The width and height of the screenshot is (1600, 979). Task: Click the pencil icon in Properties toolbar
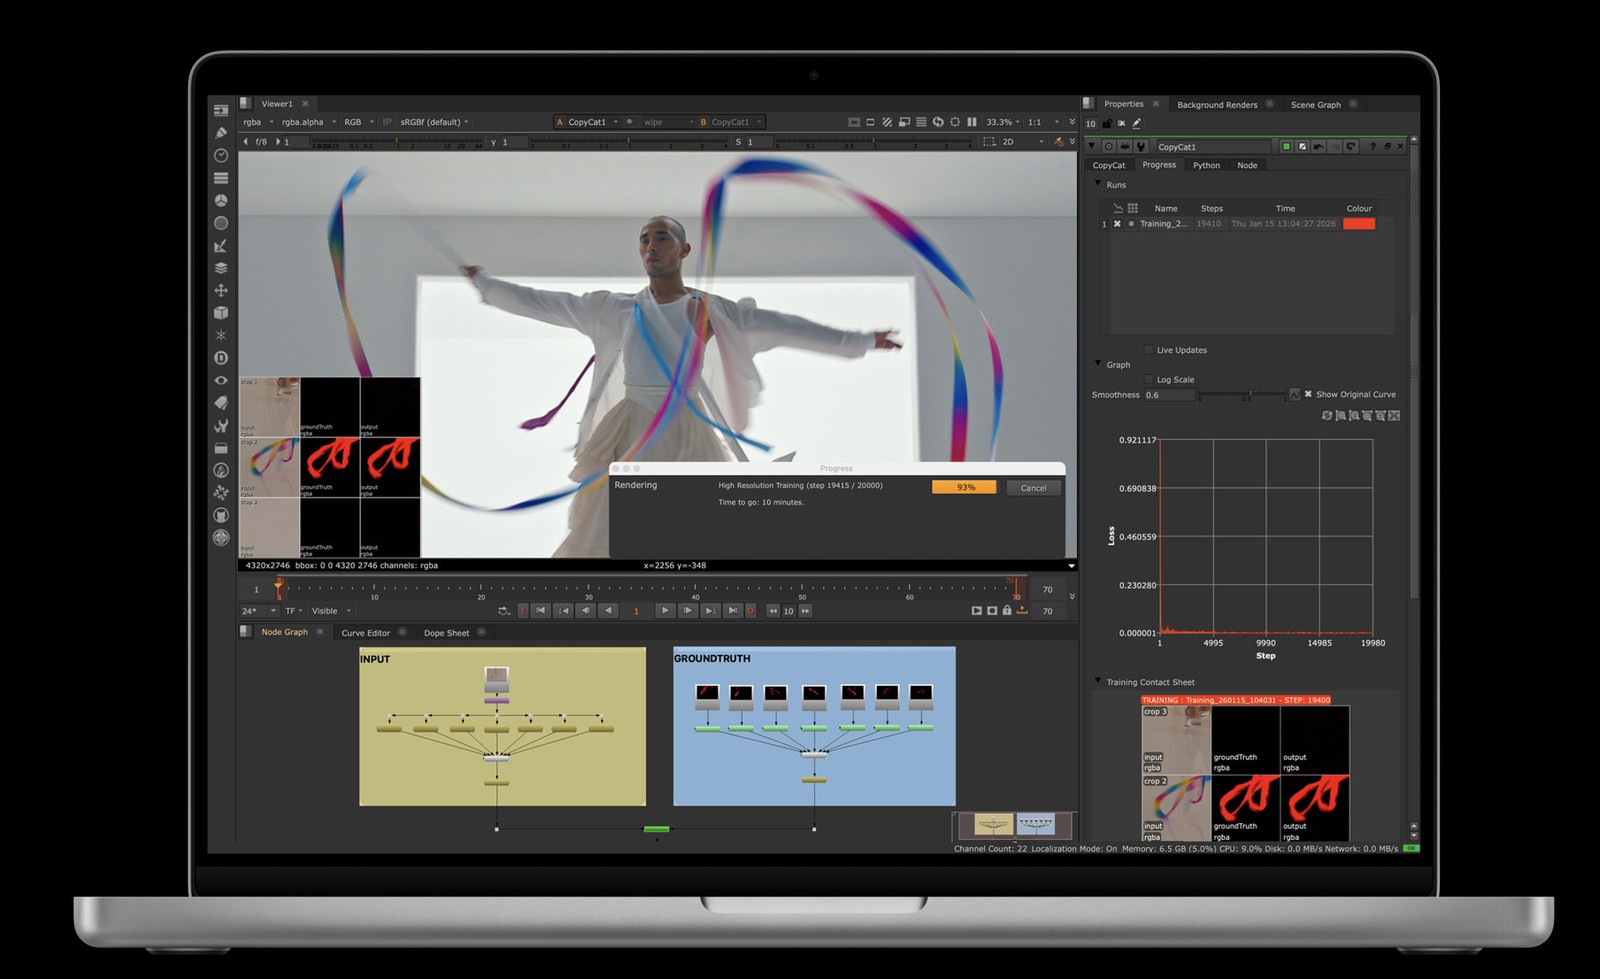[x=1137, y=124]
